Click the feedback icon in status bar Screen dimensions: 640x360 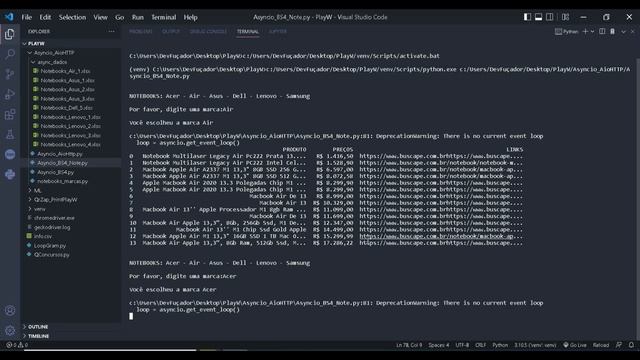point(619,345)
